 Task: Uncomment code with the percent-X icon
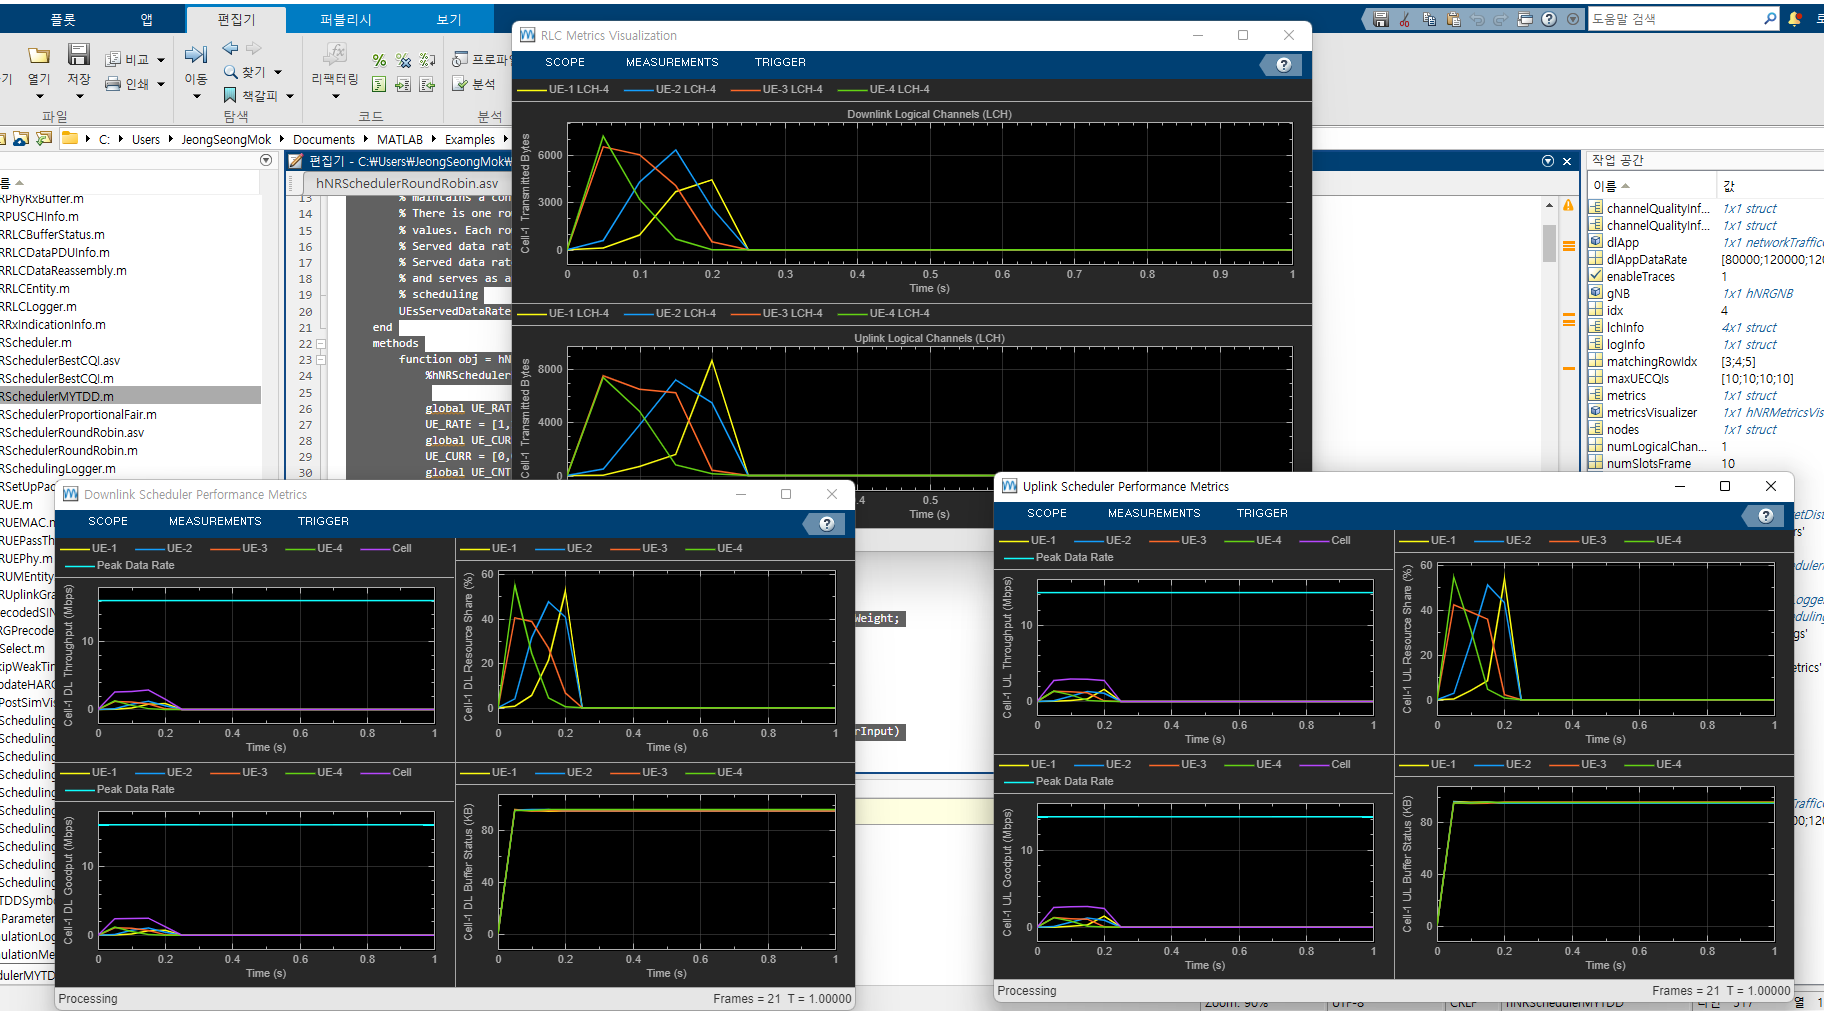403,61
